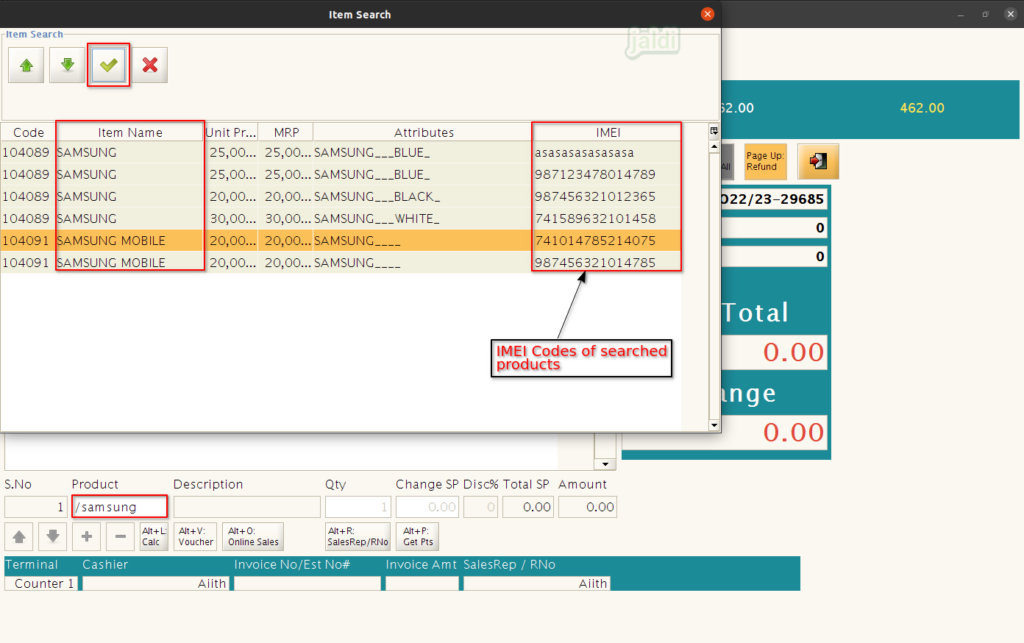The image size is (1024, 643).
Task: Sort by the MRP column header
Action: [286, 133]
